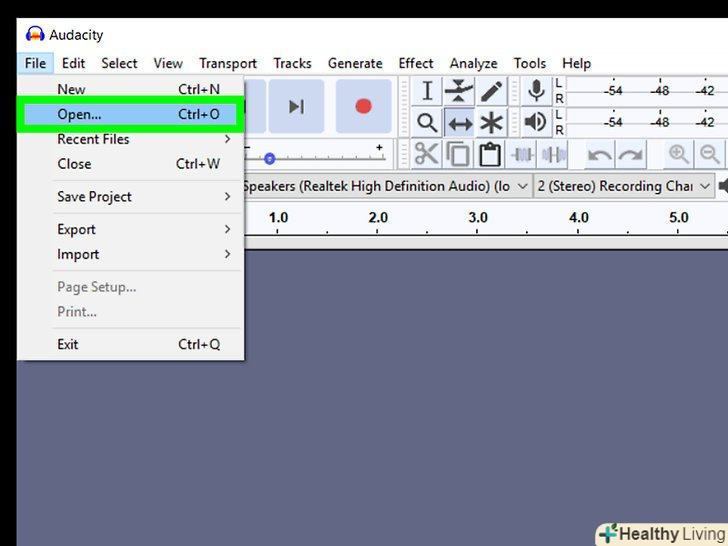Image resolution: width=728 pixels, height=546 pixels.
Task: Open the Effect menu
Action: point(416,63)
